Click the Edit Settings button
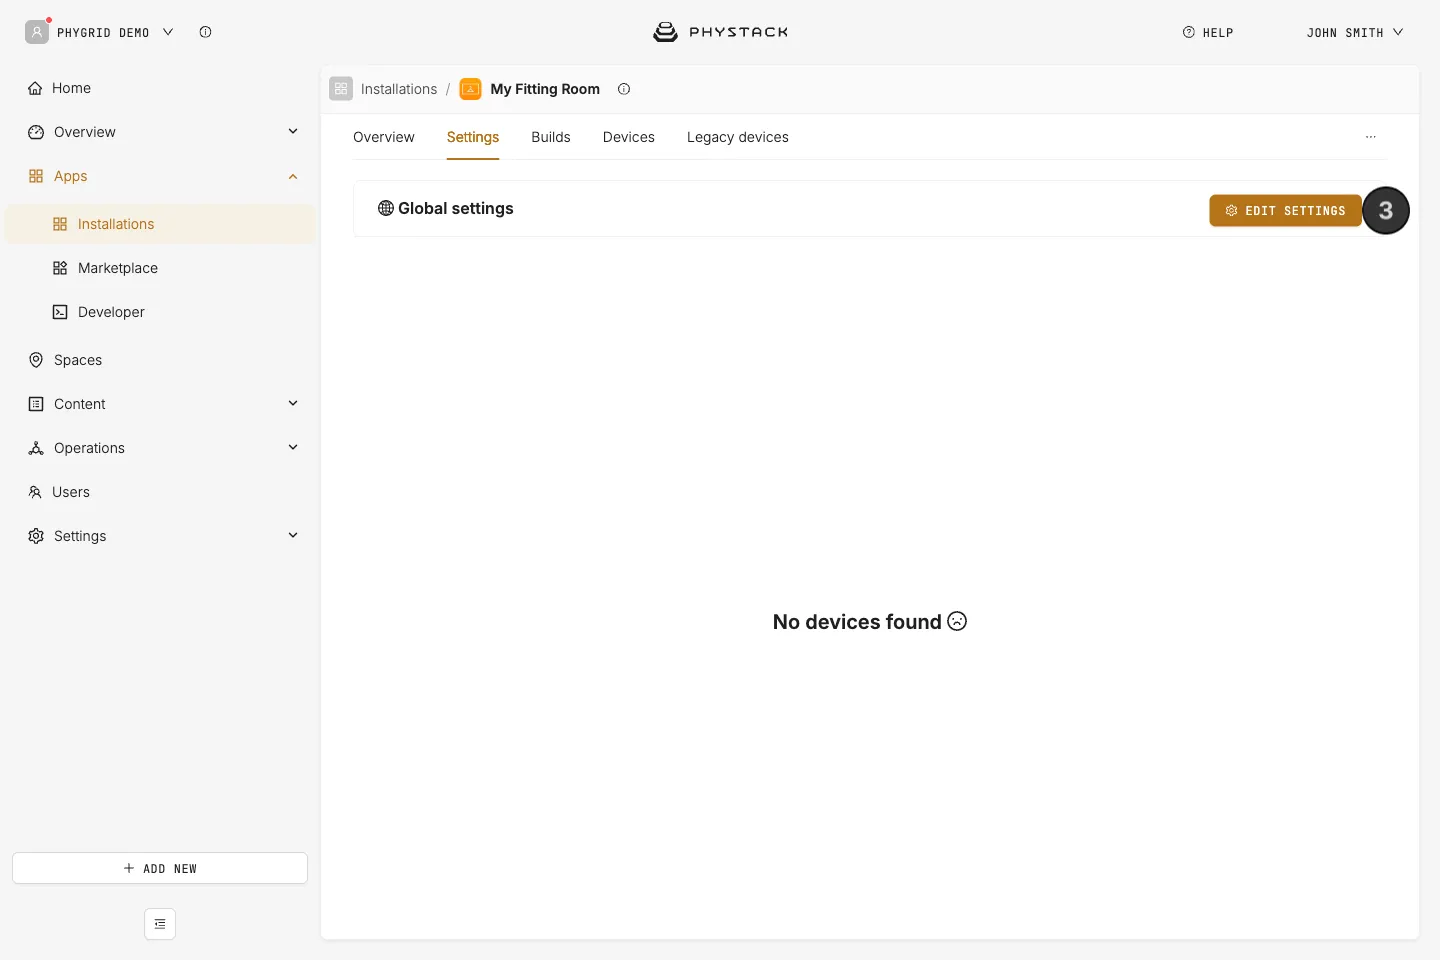This screenshot has width=1440, height=960. click(x=1285, y=210)
